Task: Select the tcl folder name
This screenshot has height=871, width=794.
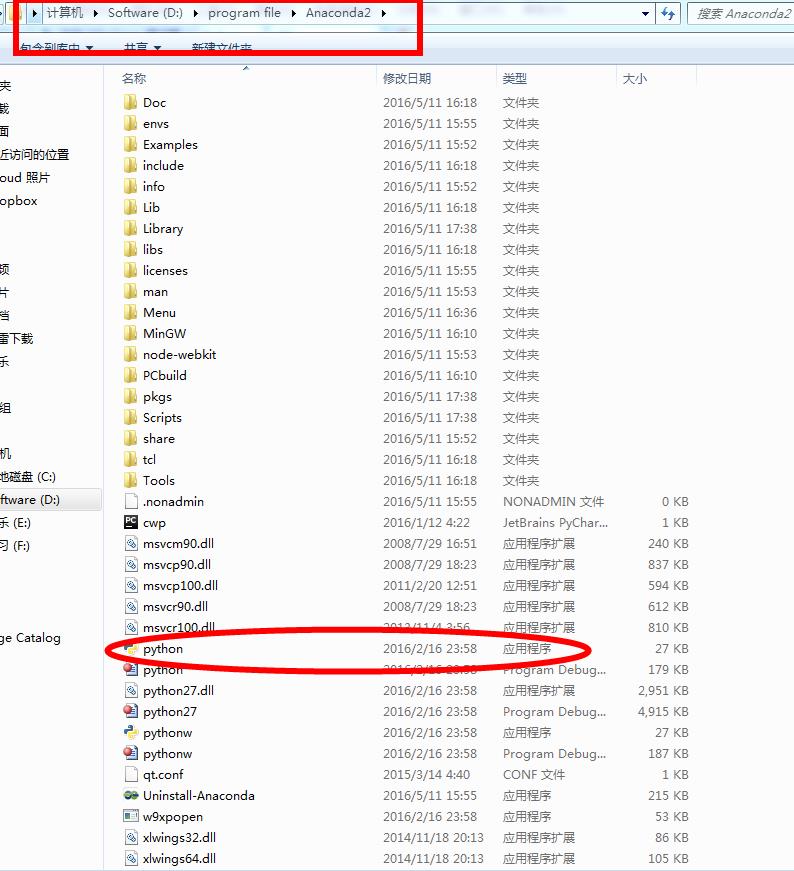Action: point(149,459)
